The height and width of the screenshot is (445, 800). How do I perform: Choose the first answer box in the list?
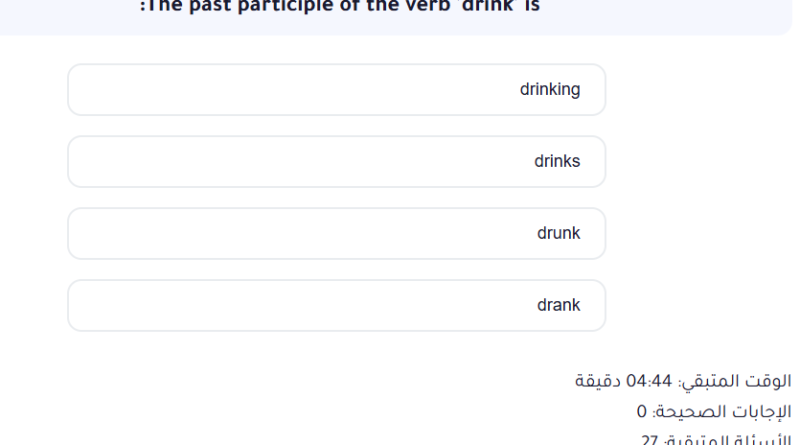[337, 90]
